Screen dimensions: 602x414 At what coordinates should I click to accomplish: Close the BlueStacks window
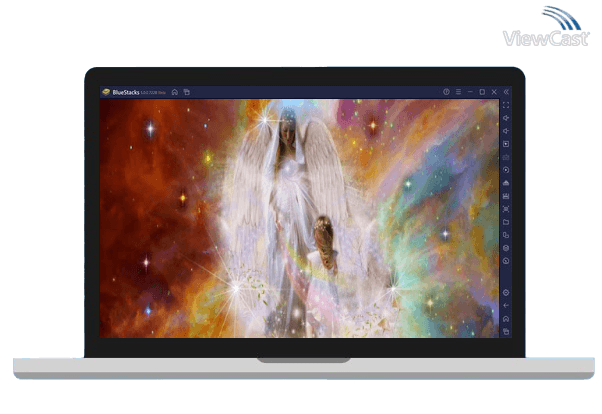pos(494,92)
